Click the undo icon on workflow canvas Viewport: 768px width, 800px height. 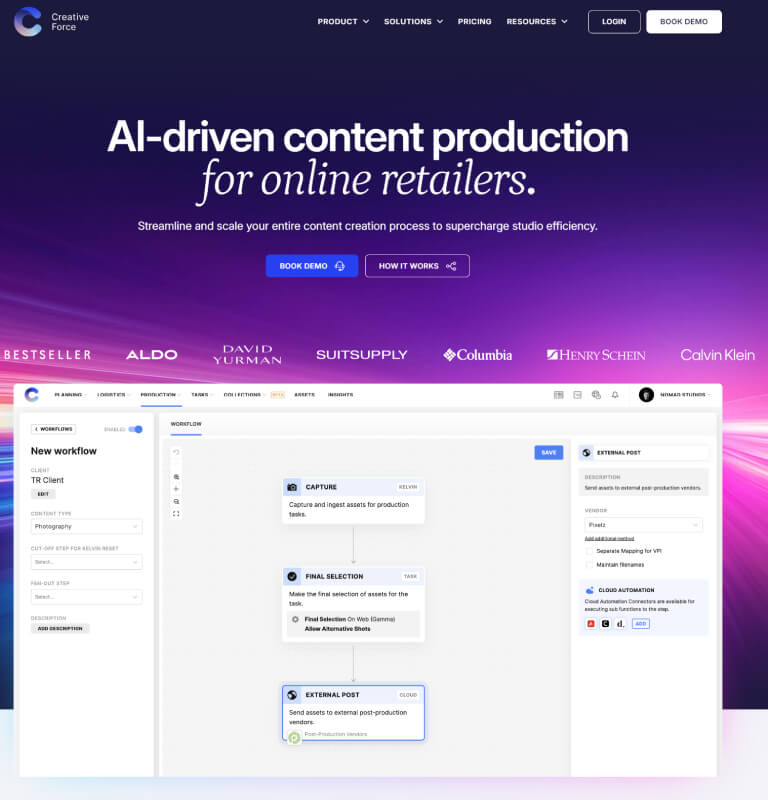pyautogui.click(x=176, y=452)
